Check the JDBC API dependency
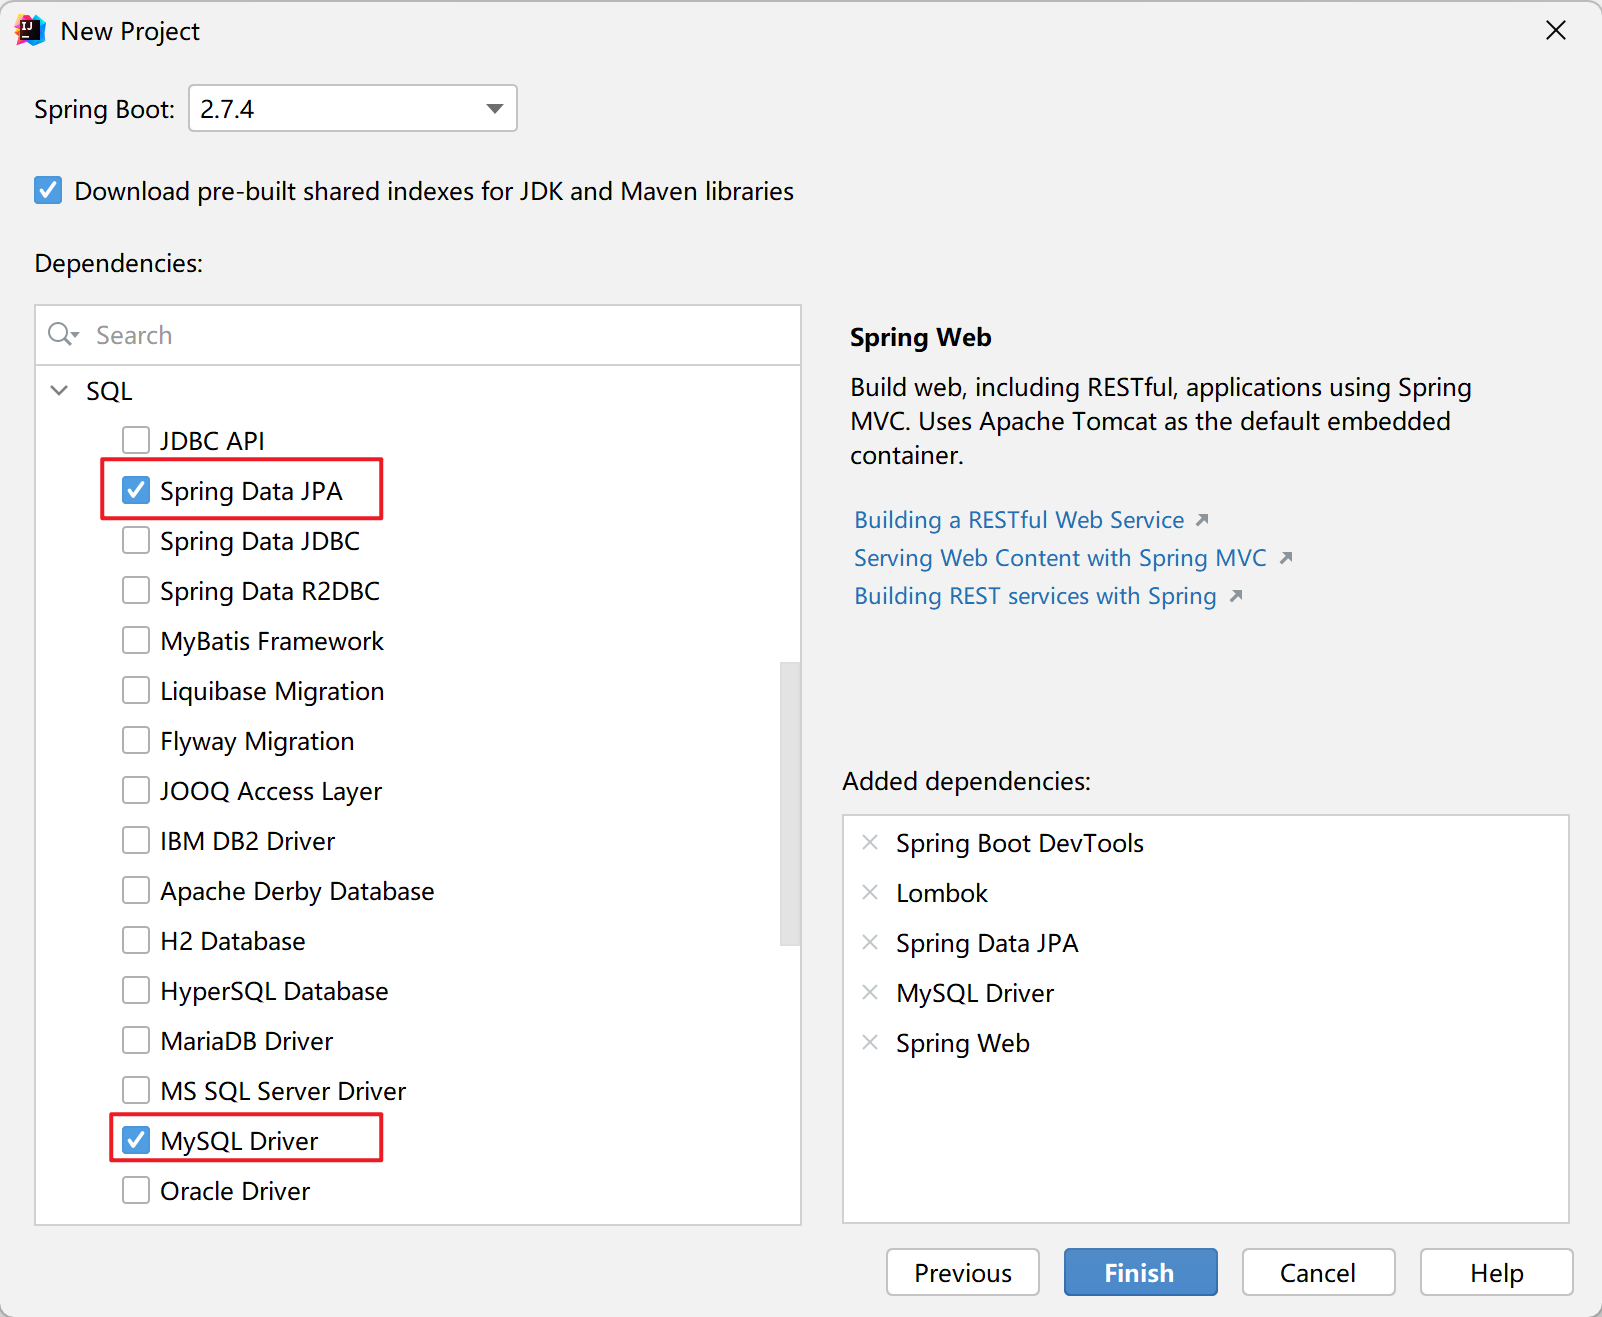The height and width of the screenshot is (1317, 1602). [x=136, y=440]
